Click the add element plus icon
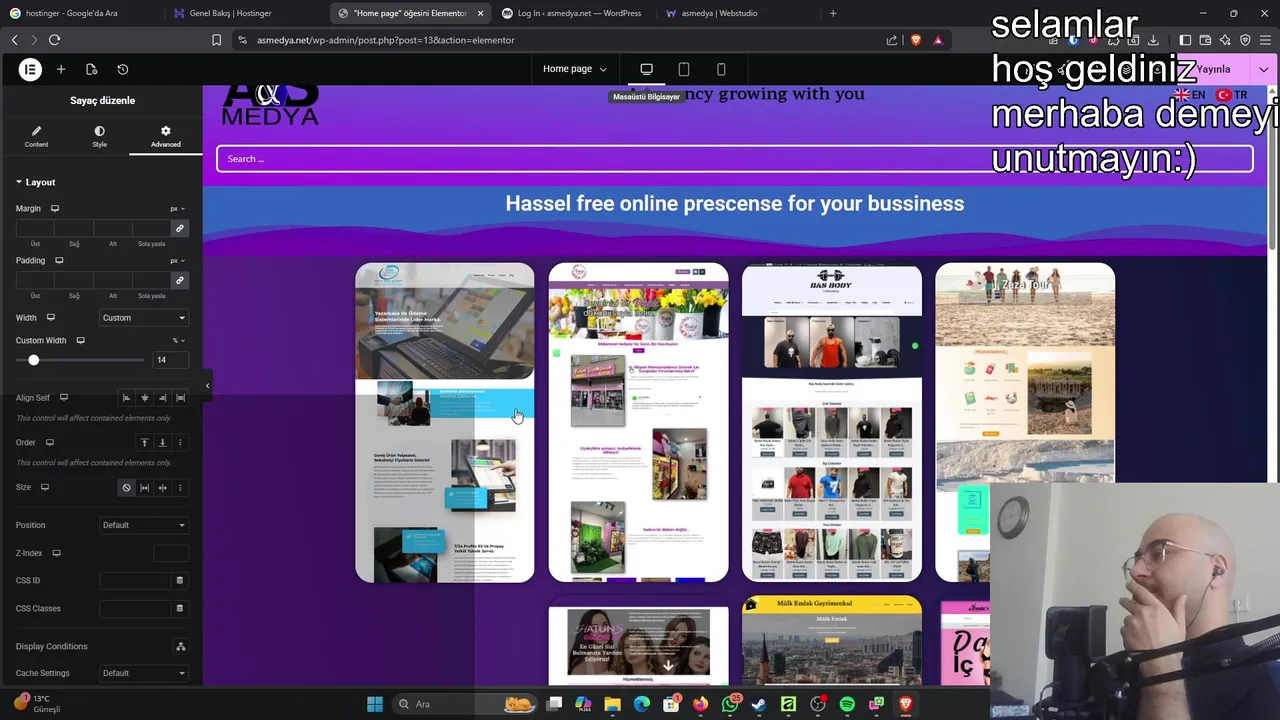The width and height of the screenshot is (1280, 720). pyautogui.click(x=61, y=69)
